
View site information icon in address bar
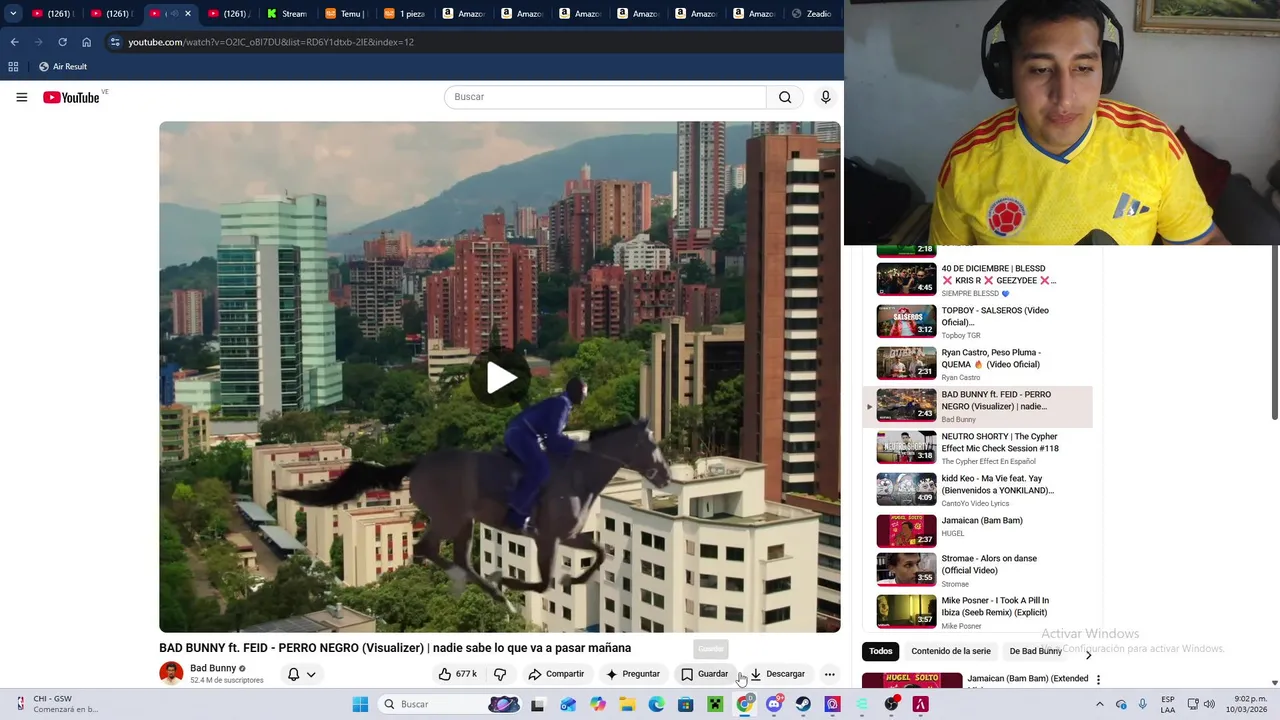[115, 42]
